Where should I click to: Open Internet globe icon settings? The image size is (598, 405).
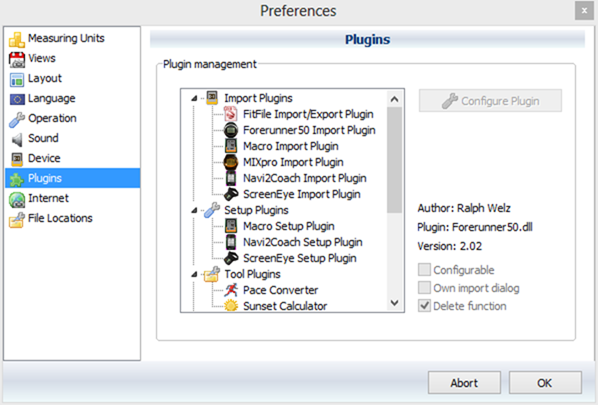pos(17,199)
